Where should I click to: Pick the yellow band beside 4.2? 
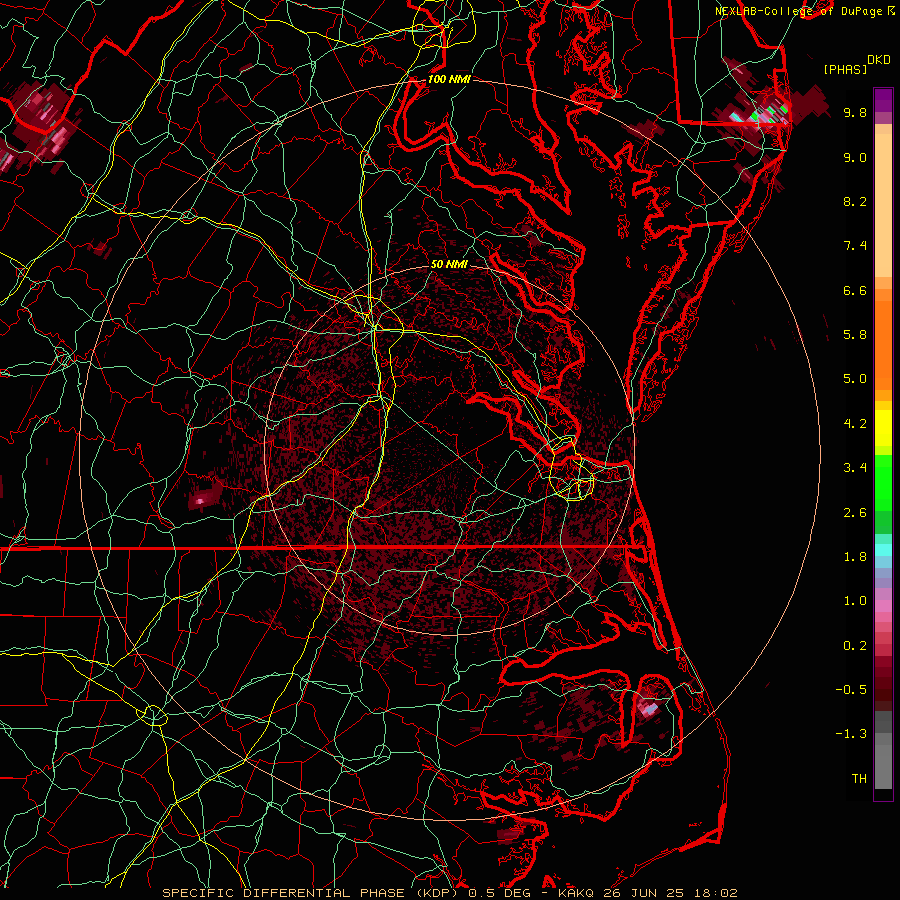[883, 427]
